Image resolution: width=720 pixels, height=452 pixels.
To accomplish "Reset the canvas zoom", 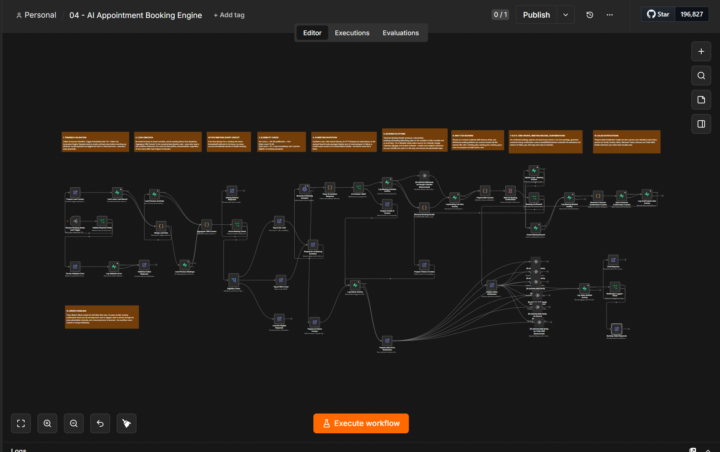I will [x=100, y=424].
